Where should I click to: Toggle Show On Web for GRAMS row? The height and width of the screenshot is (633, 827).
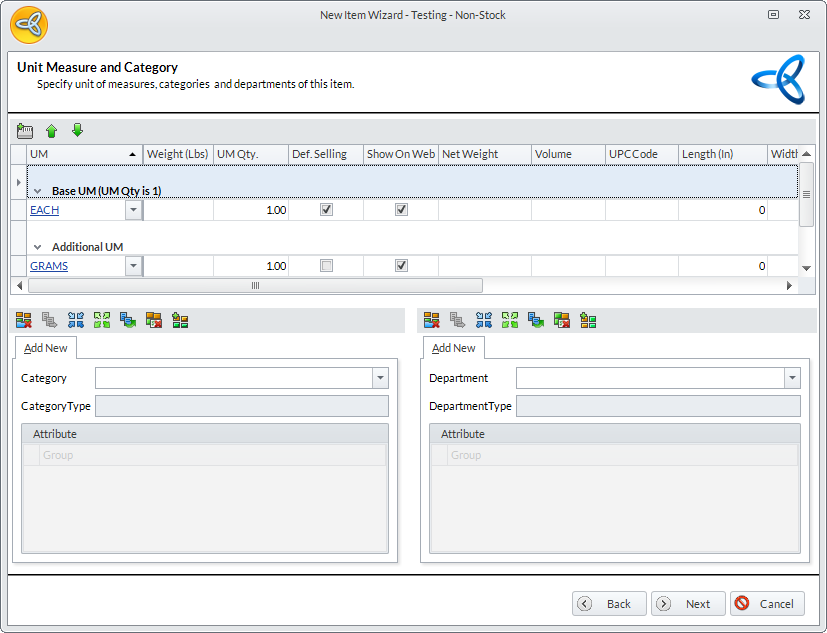tap(401, 266)
